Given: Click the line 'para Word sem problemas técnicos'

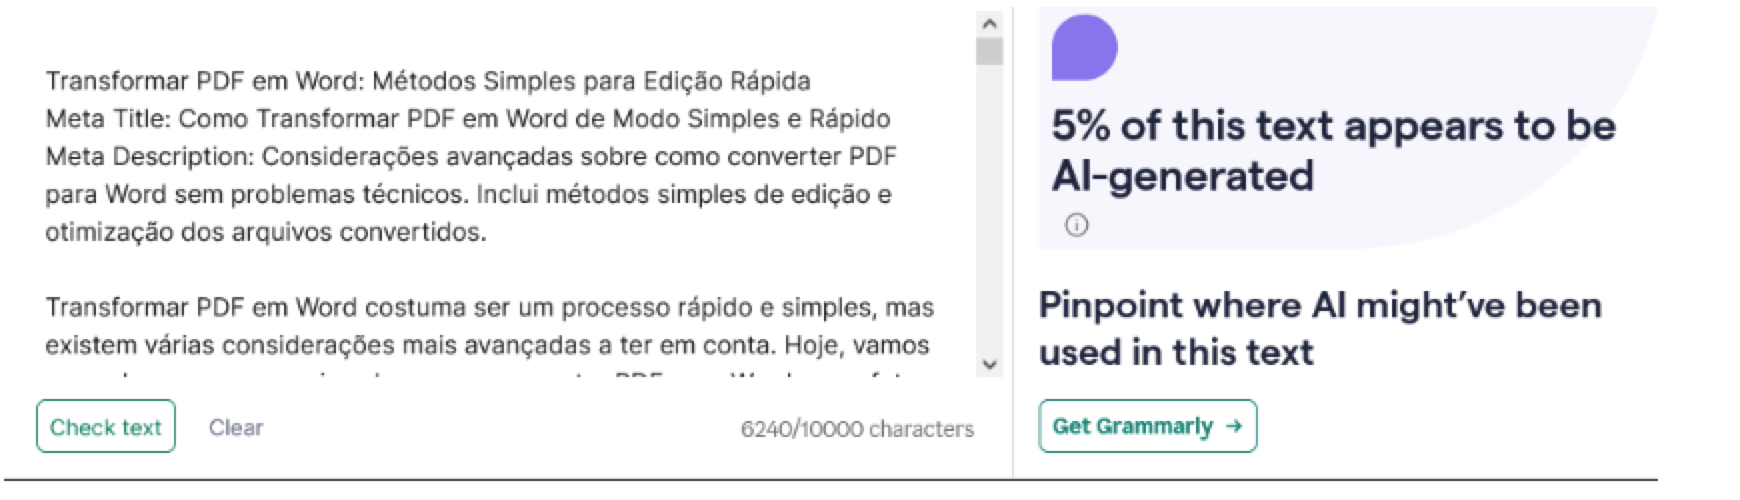Looking at the screenshot, I should click(x=467, y=194).
